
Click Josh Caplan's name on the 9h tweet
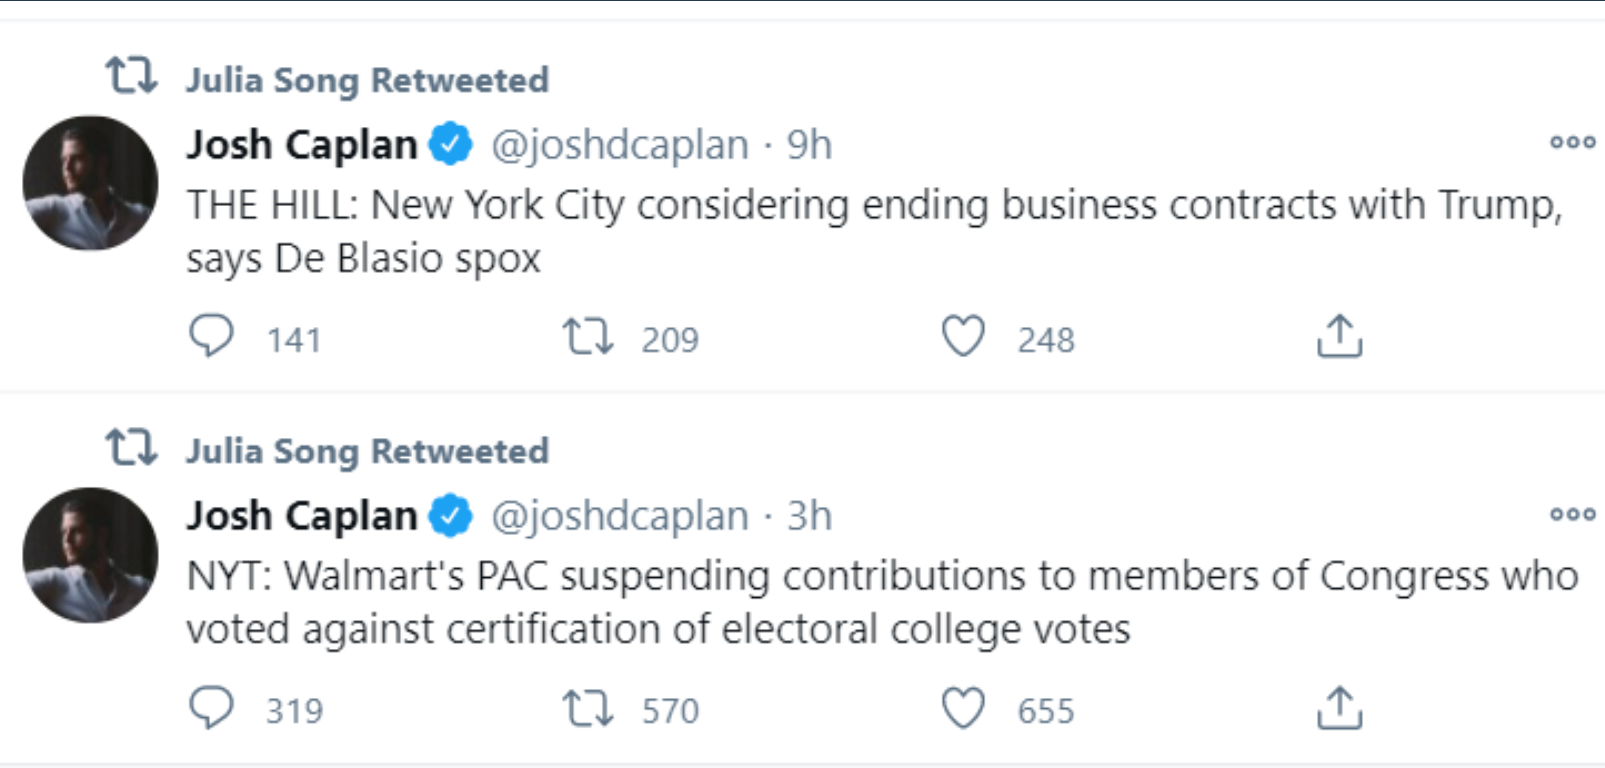tap(302, 145)
